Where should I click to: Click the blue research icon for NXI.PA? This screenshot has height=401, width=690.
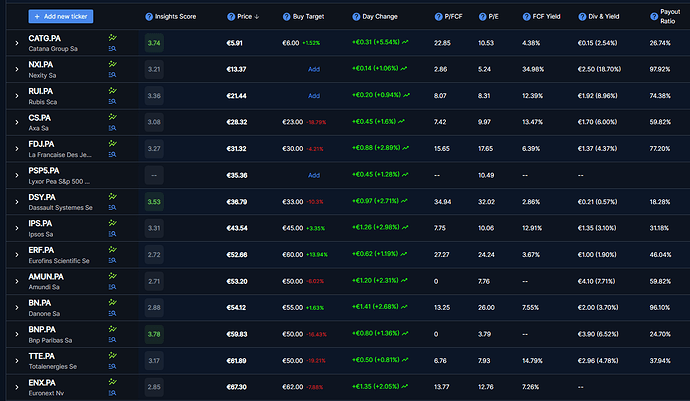112,75
